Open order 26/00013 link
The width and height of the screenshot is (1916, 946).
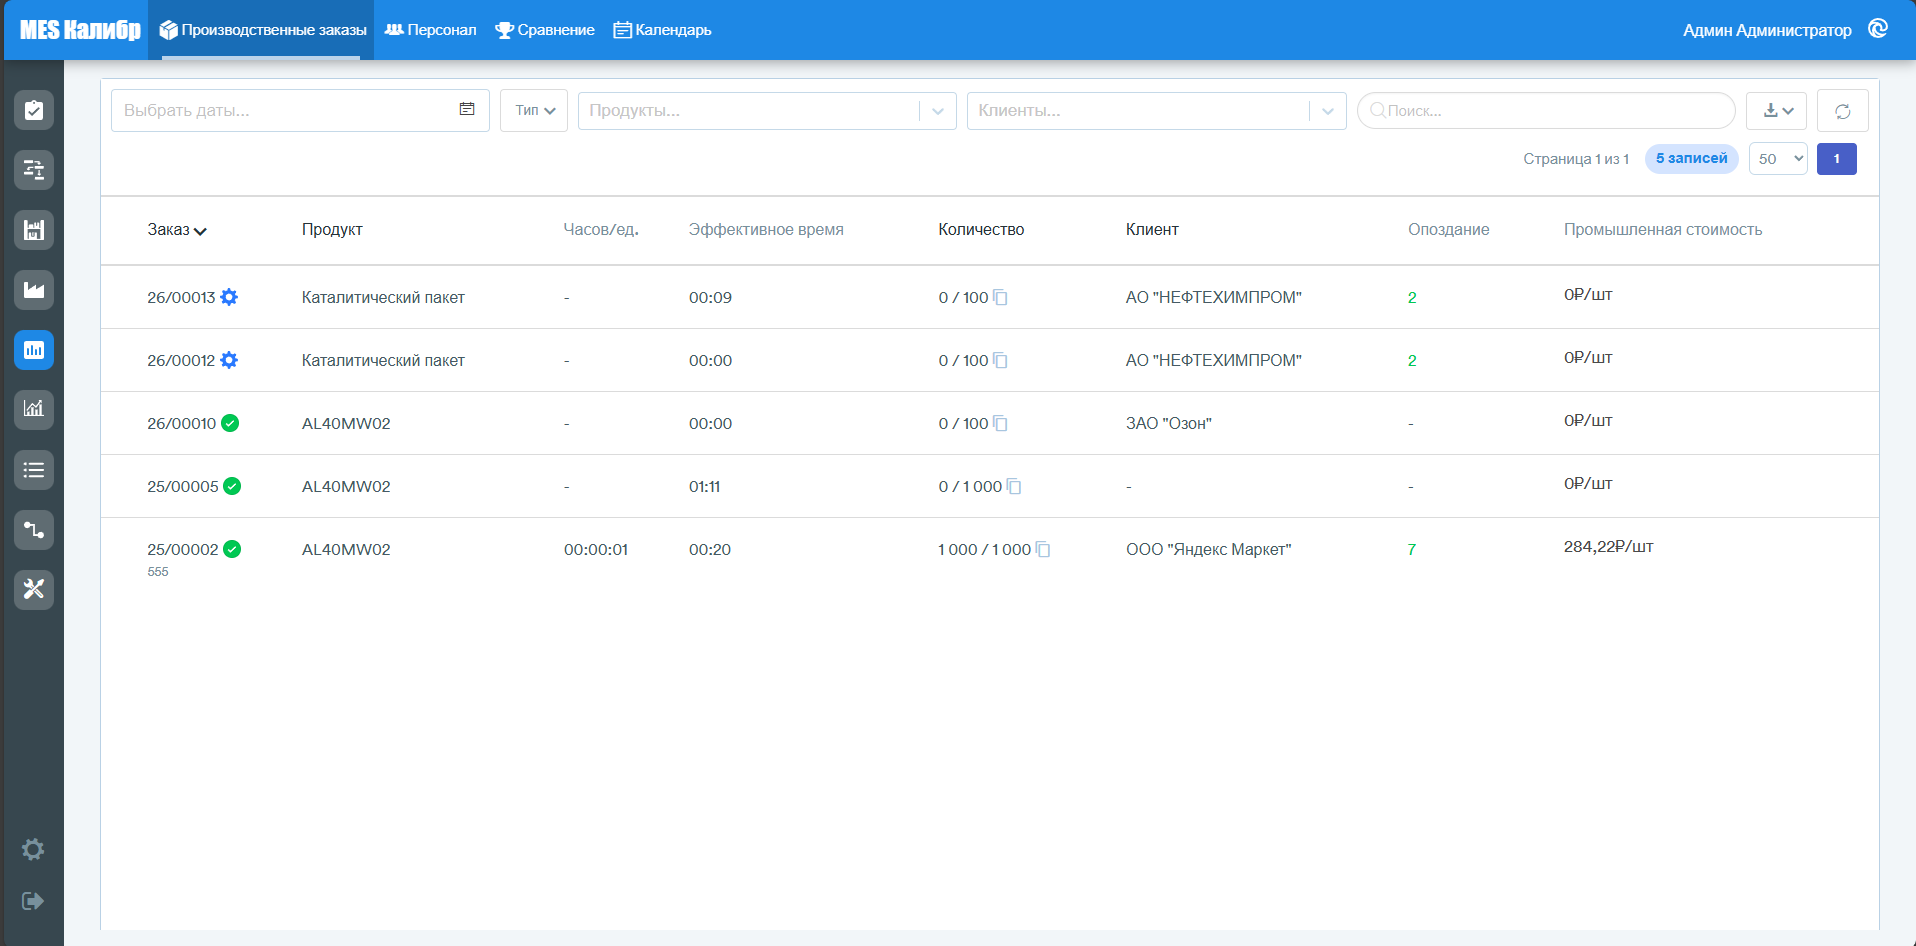tap(181, 297)
